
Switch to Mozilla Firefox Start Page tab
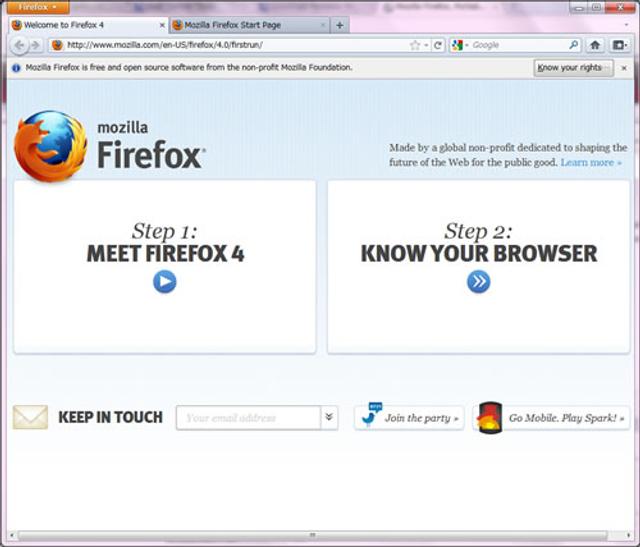coord(249,25)
